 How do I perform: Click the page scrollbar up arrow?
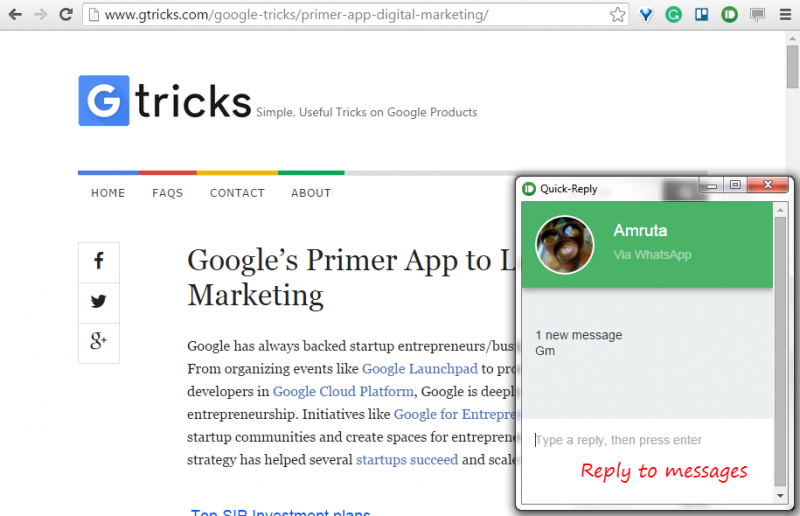pos(792,38)
